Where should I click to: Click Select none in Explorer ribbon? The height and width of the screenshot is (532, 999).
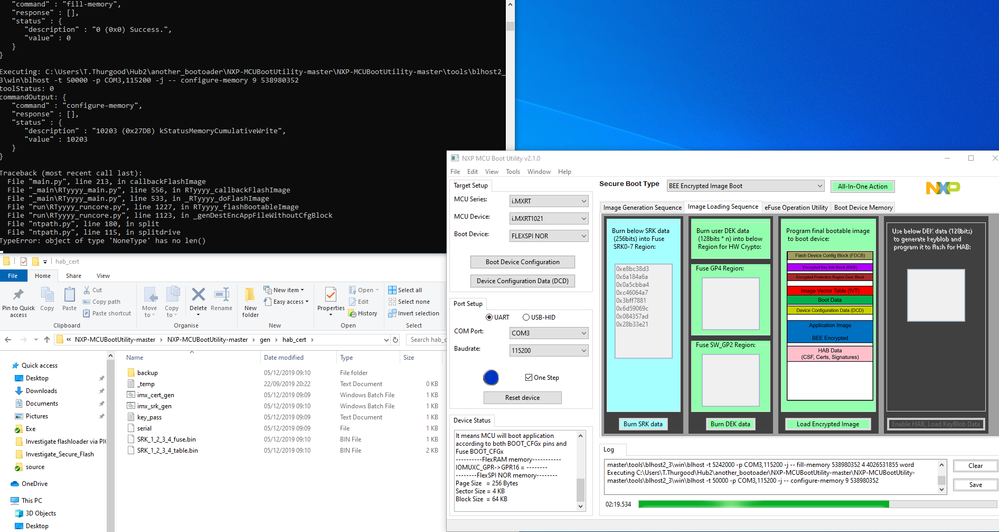tap(408, 301)
